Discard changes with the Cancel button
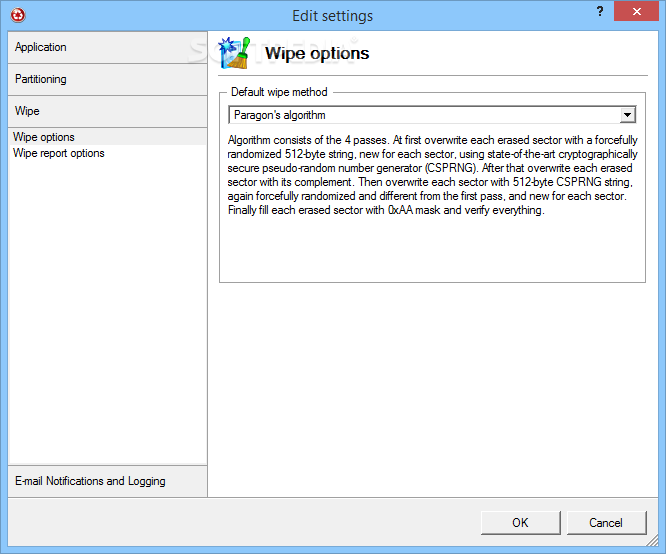This screenshot has width=666, height=554. [x=606, y=523]
